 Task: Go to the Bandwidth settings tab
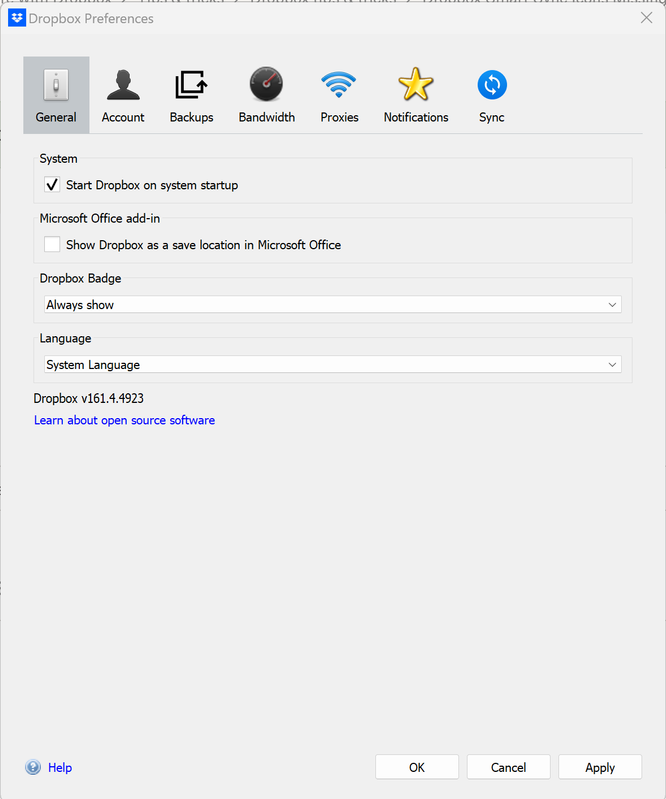[x=267, y=95]
